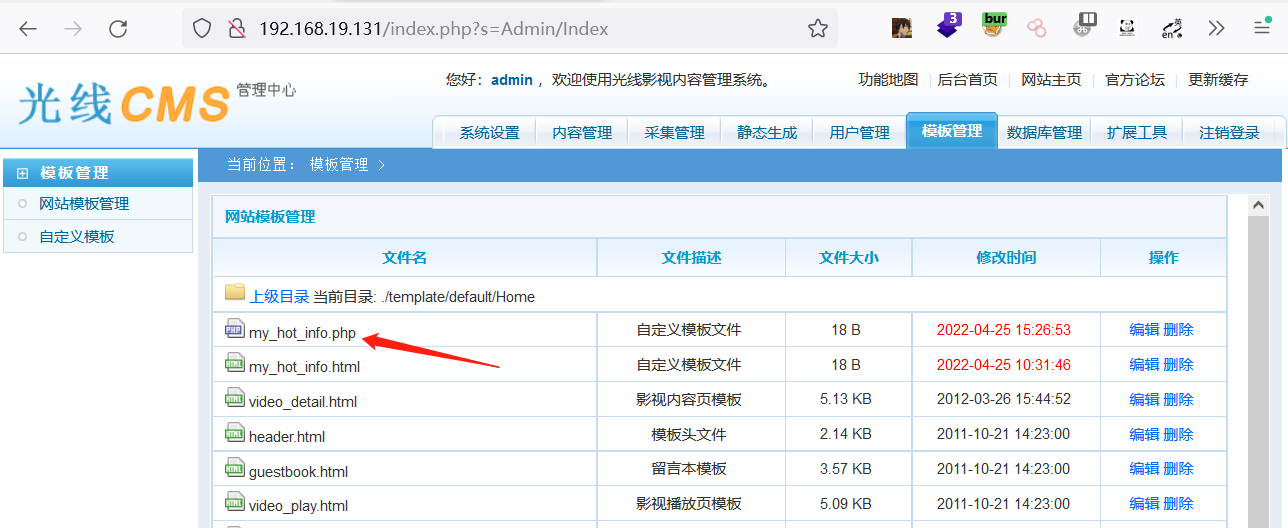The width and height of the screenshot is (1288, 528).
Task: Edit video_detail.html via 编辑
Action: (x=1144, y=399)
